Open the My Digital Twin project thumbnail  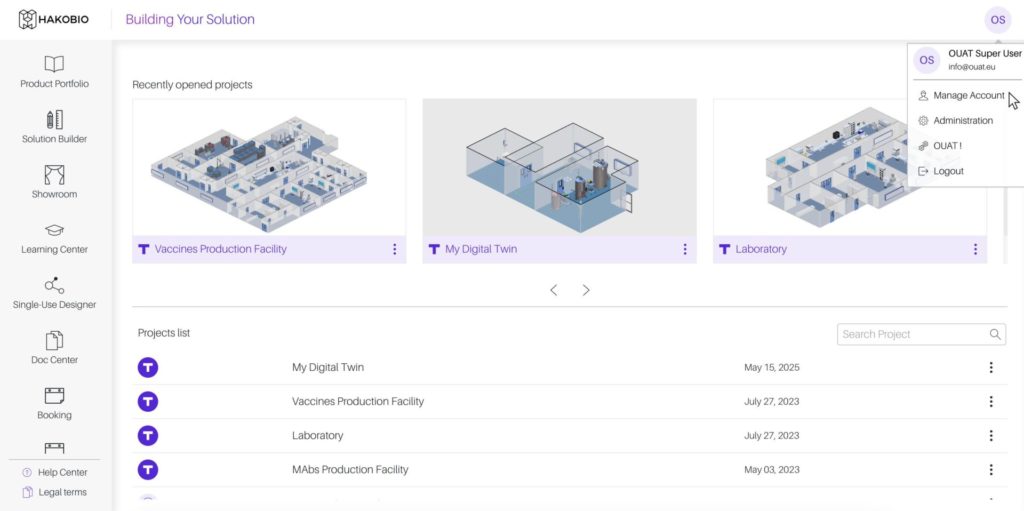click(x=559, y=167)
